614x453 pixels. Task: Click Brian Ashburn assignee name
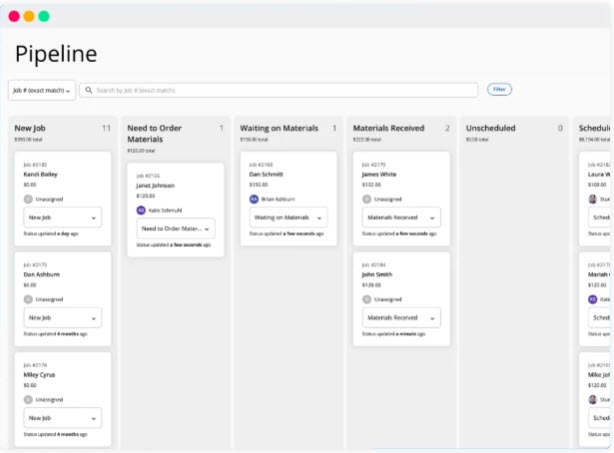pyautogui.click(x=278, y=199)
